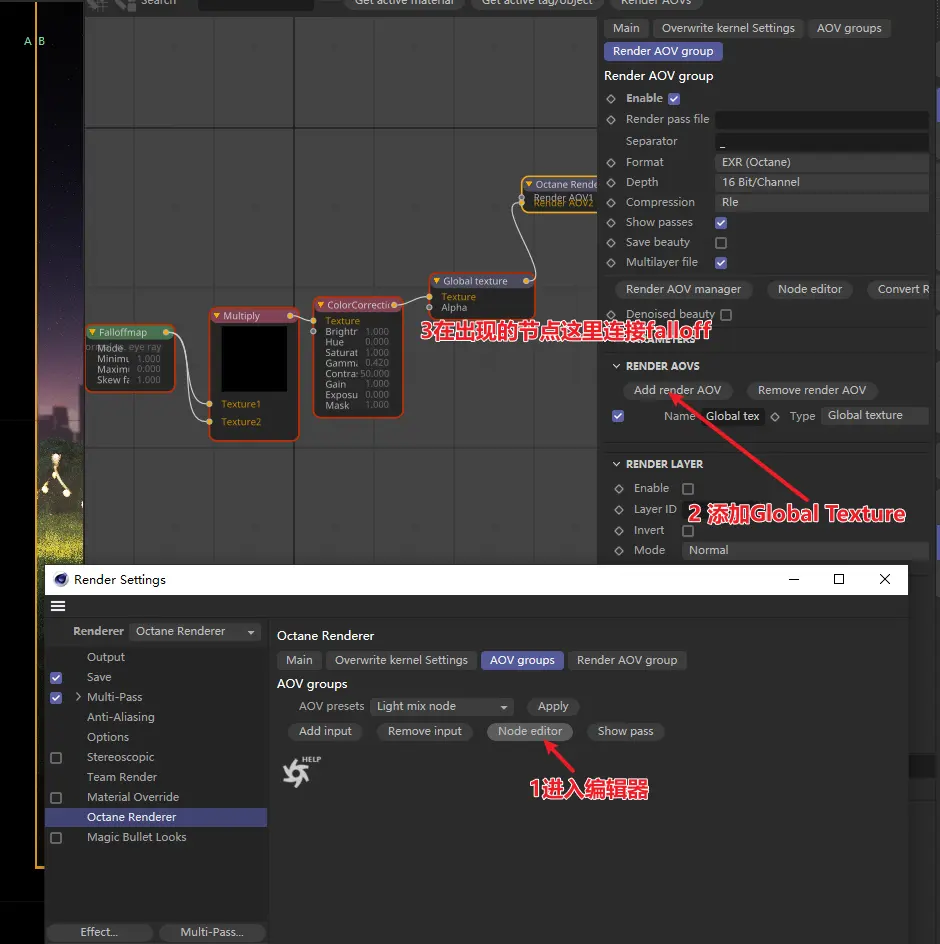Open the Type dropdown showing Global texture
The height and width of the screenshot is (944, 940).
pyautogui.click(x=874, y=415)
